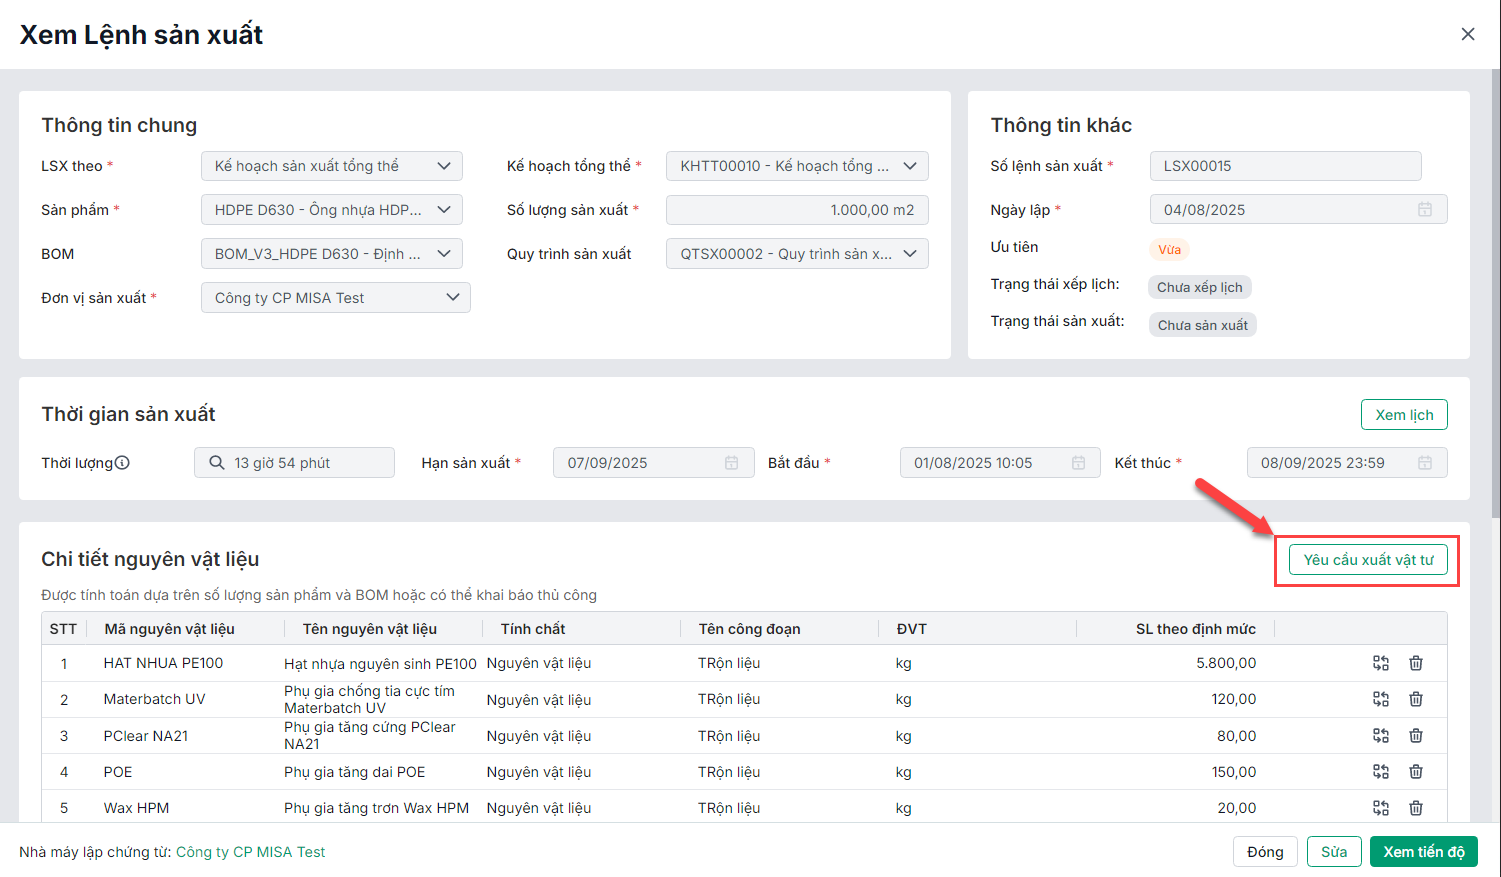Viewport: 1501px width, 877px height.
Task: Expand Đơn vị sản xuất dropdown
Action: [x=452, y=298]
